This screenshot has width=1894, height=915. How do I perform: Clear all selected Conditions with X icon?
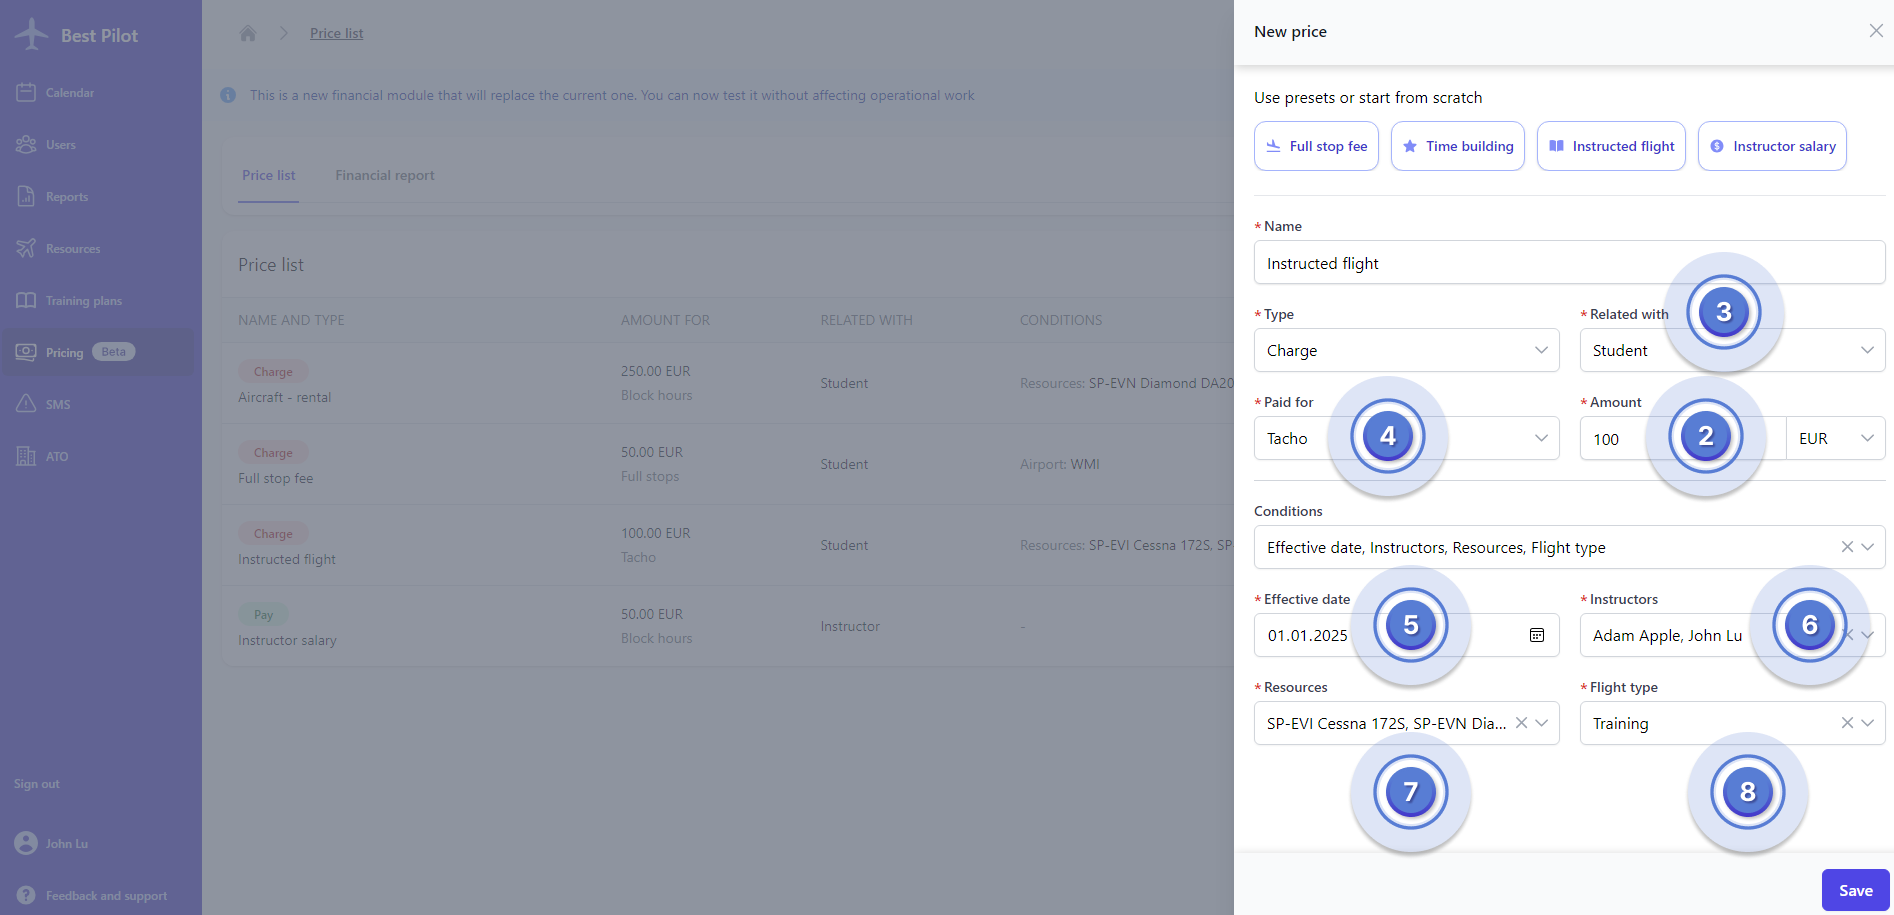point(1847,547)
